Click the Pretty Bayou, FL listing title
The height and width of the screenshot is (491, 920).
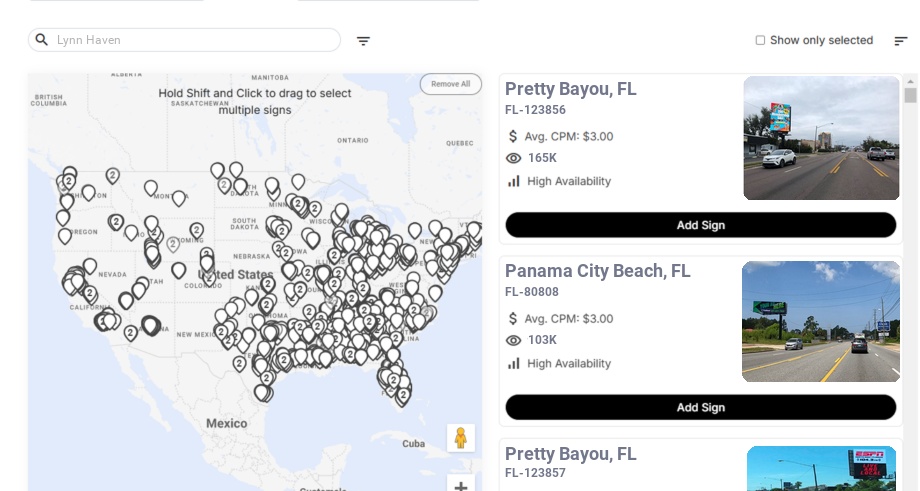click(570, 89)
